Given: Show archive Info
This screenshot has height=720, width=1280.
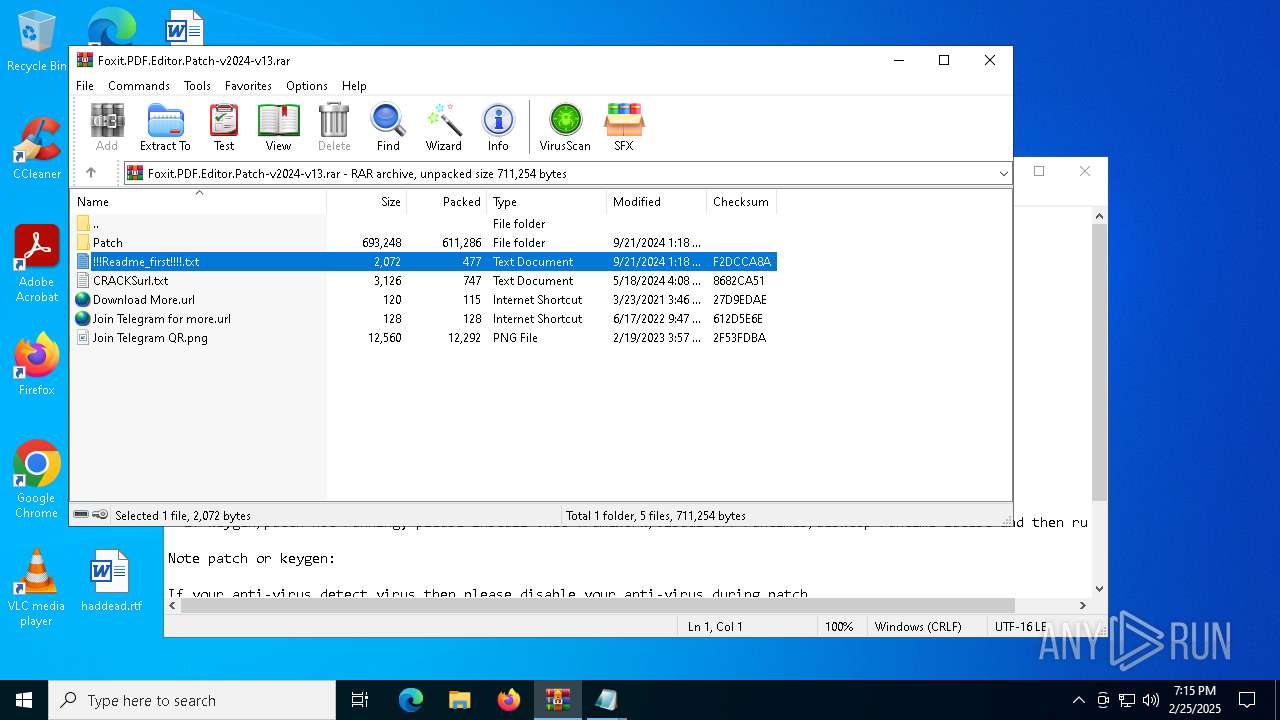Looking at the screenshot, I should (x=498, y=127).
